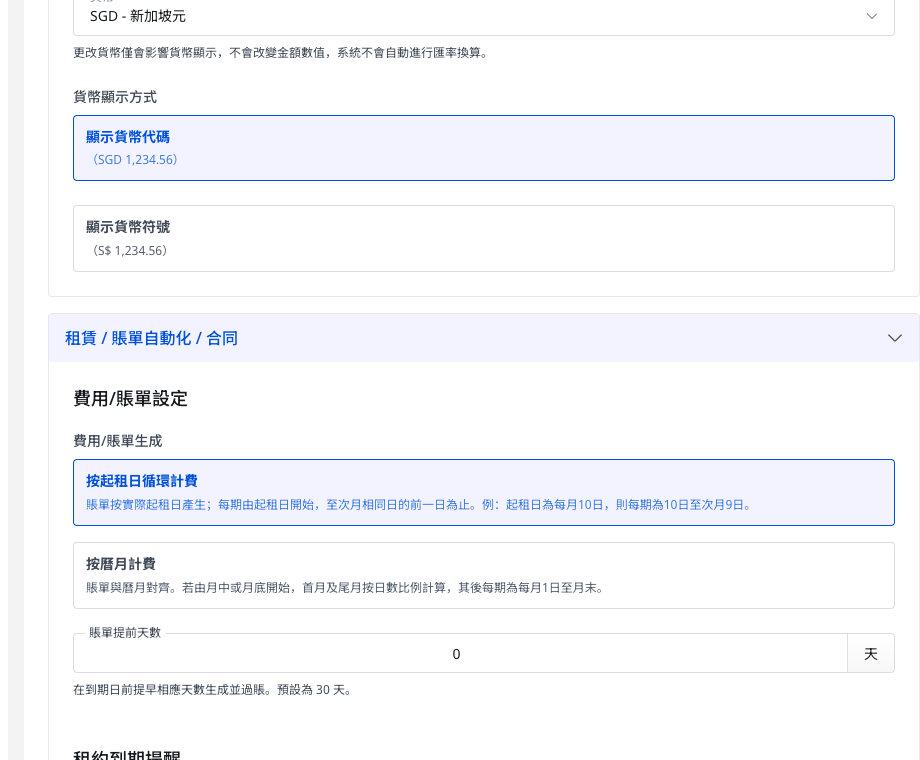Click the 費用/賬單生成 label
The width and height of the screenshot is (920, 760).
(117, 441)
